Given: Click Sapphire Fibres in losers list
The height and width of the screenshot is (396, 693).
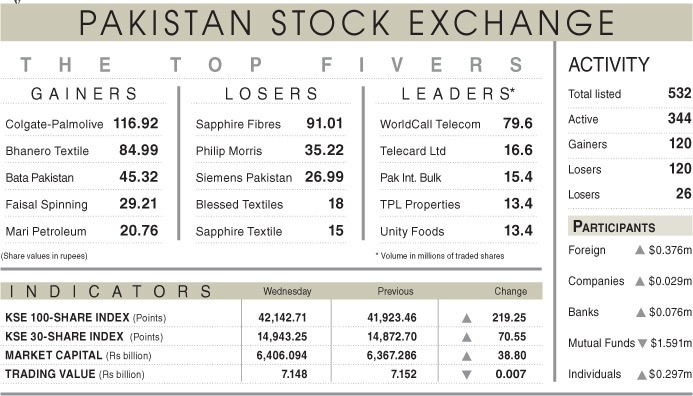Looking at the screenshot, I should 238,124.
